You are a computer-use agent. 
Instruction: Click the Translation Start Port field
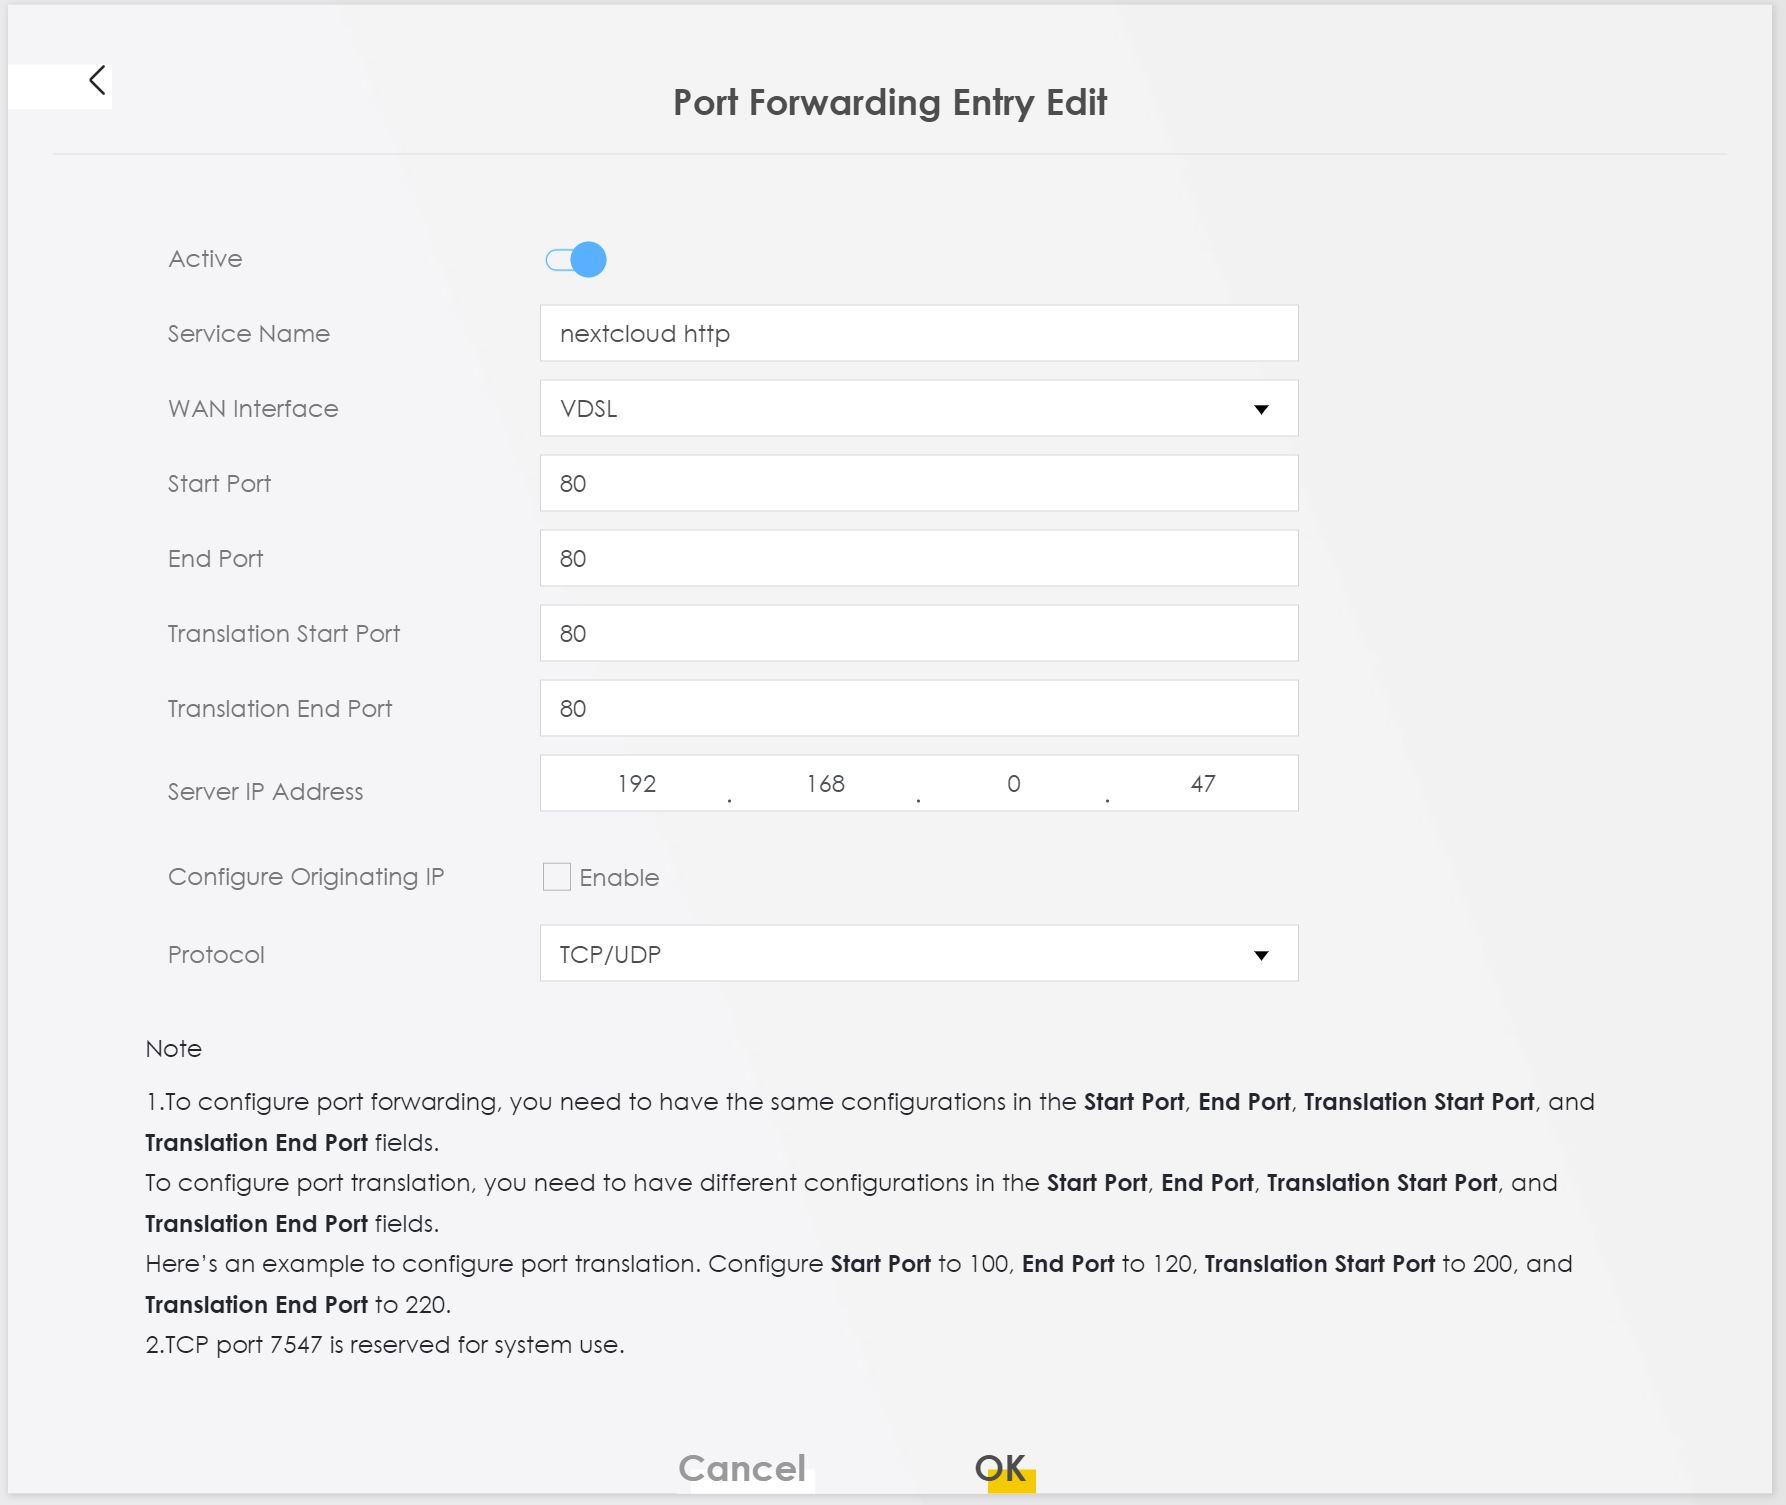click(x=918, y=633)
